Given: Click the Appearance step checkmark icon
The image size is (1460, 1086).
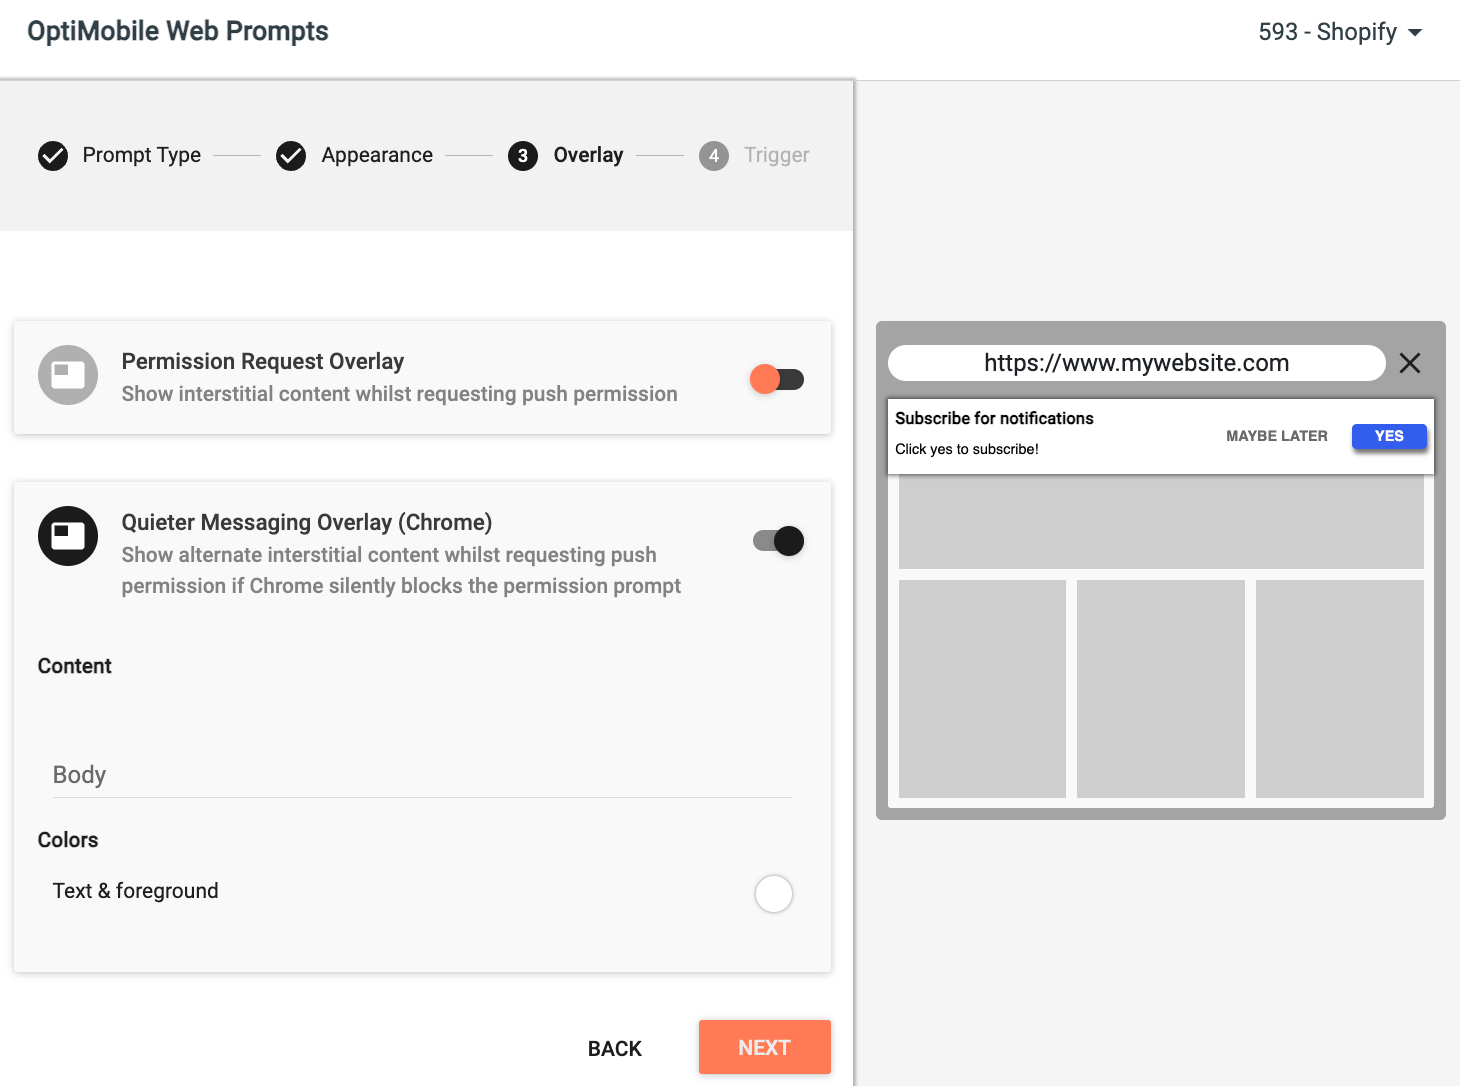Looking at the screenshot, I should (x=291, y=156).
